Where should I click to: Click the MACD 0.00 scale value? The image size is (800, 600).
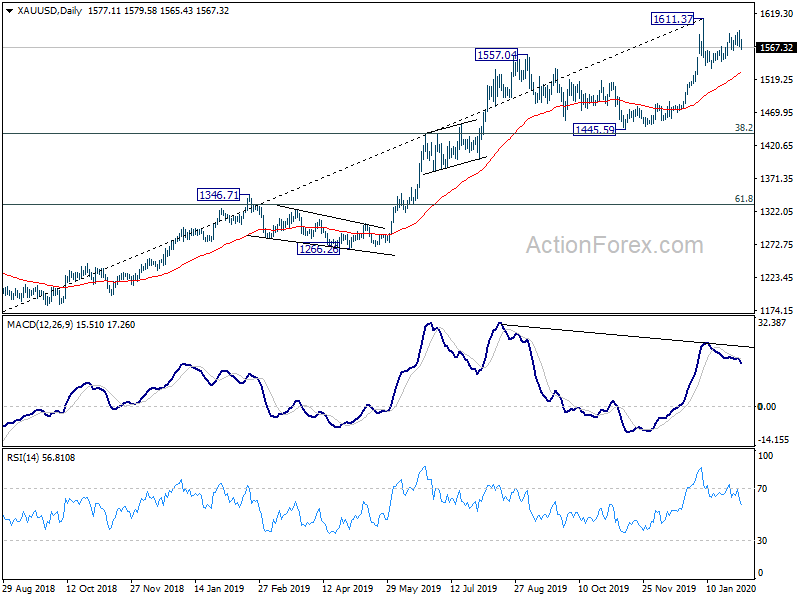[767, 407]
